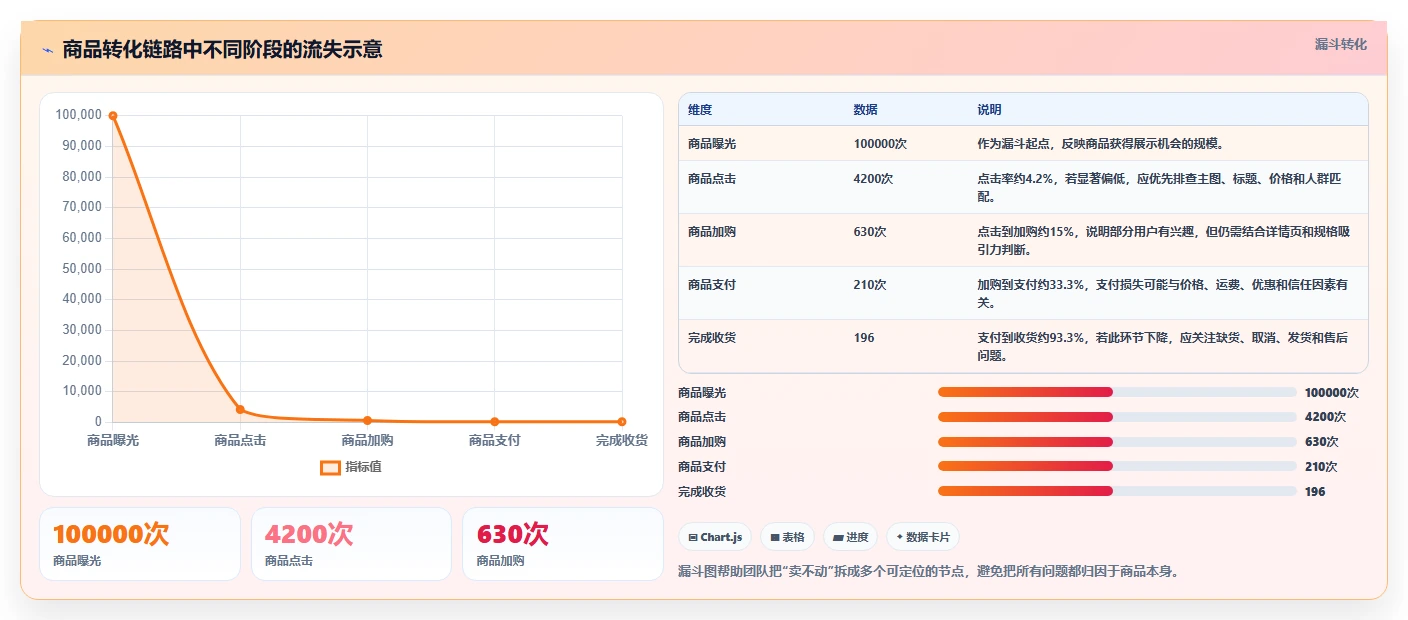
Task: Click the 商品加购 progress bar
Action: click(x=1117, y=441)
